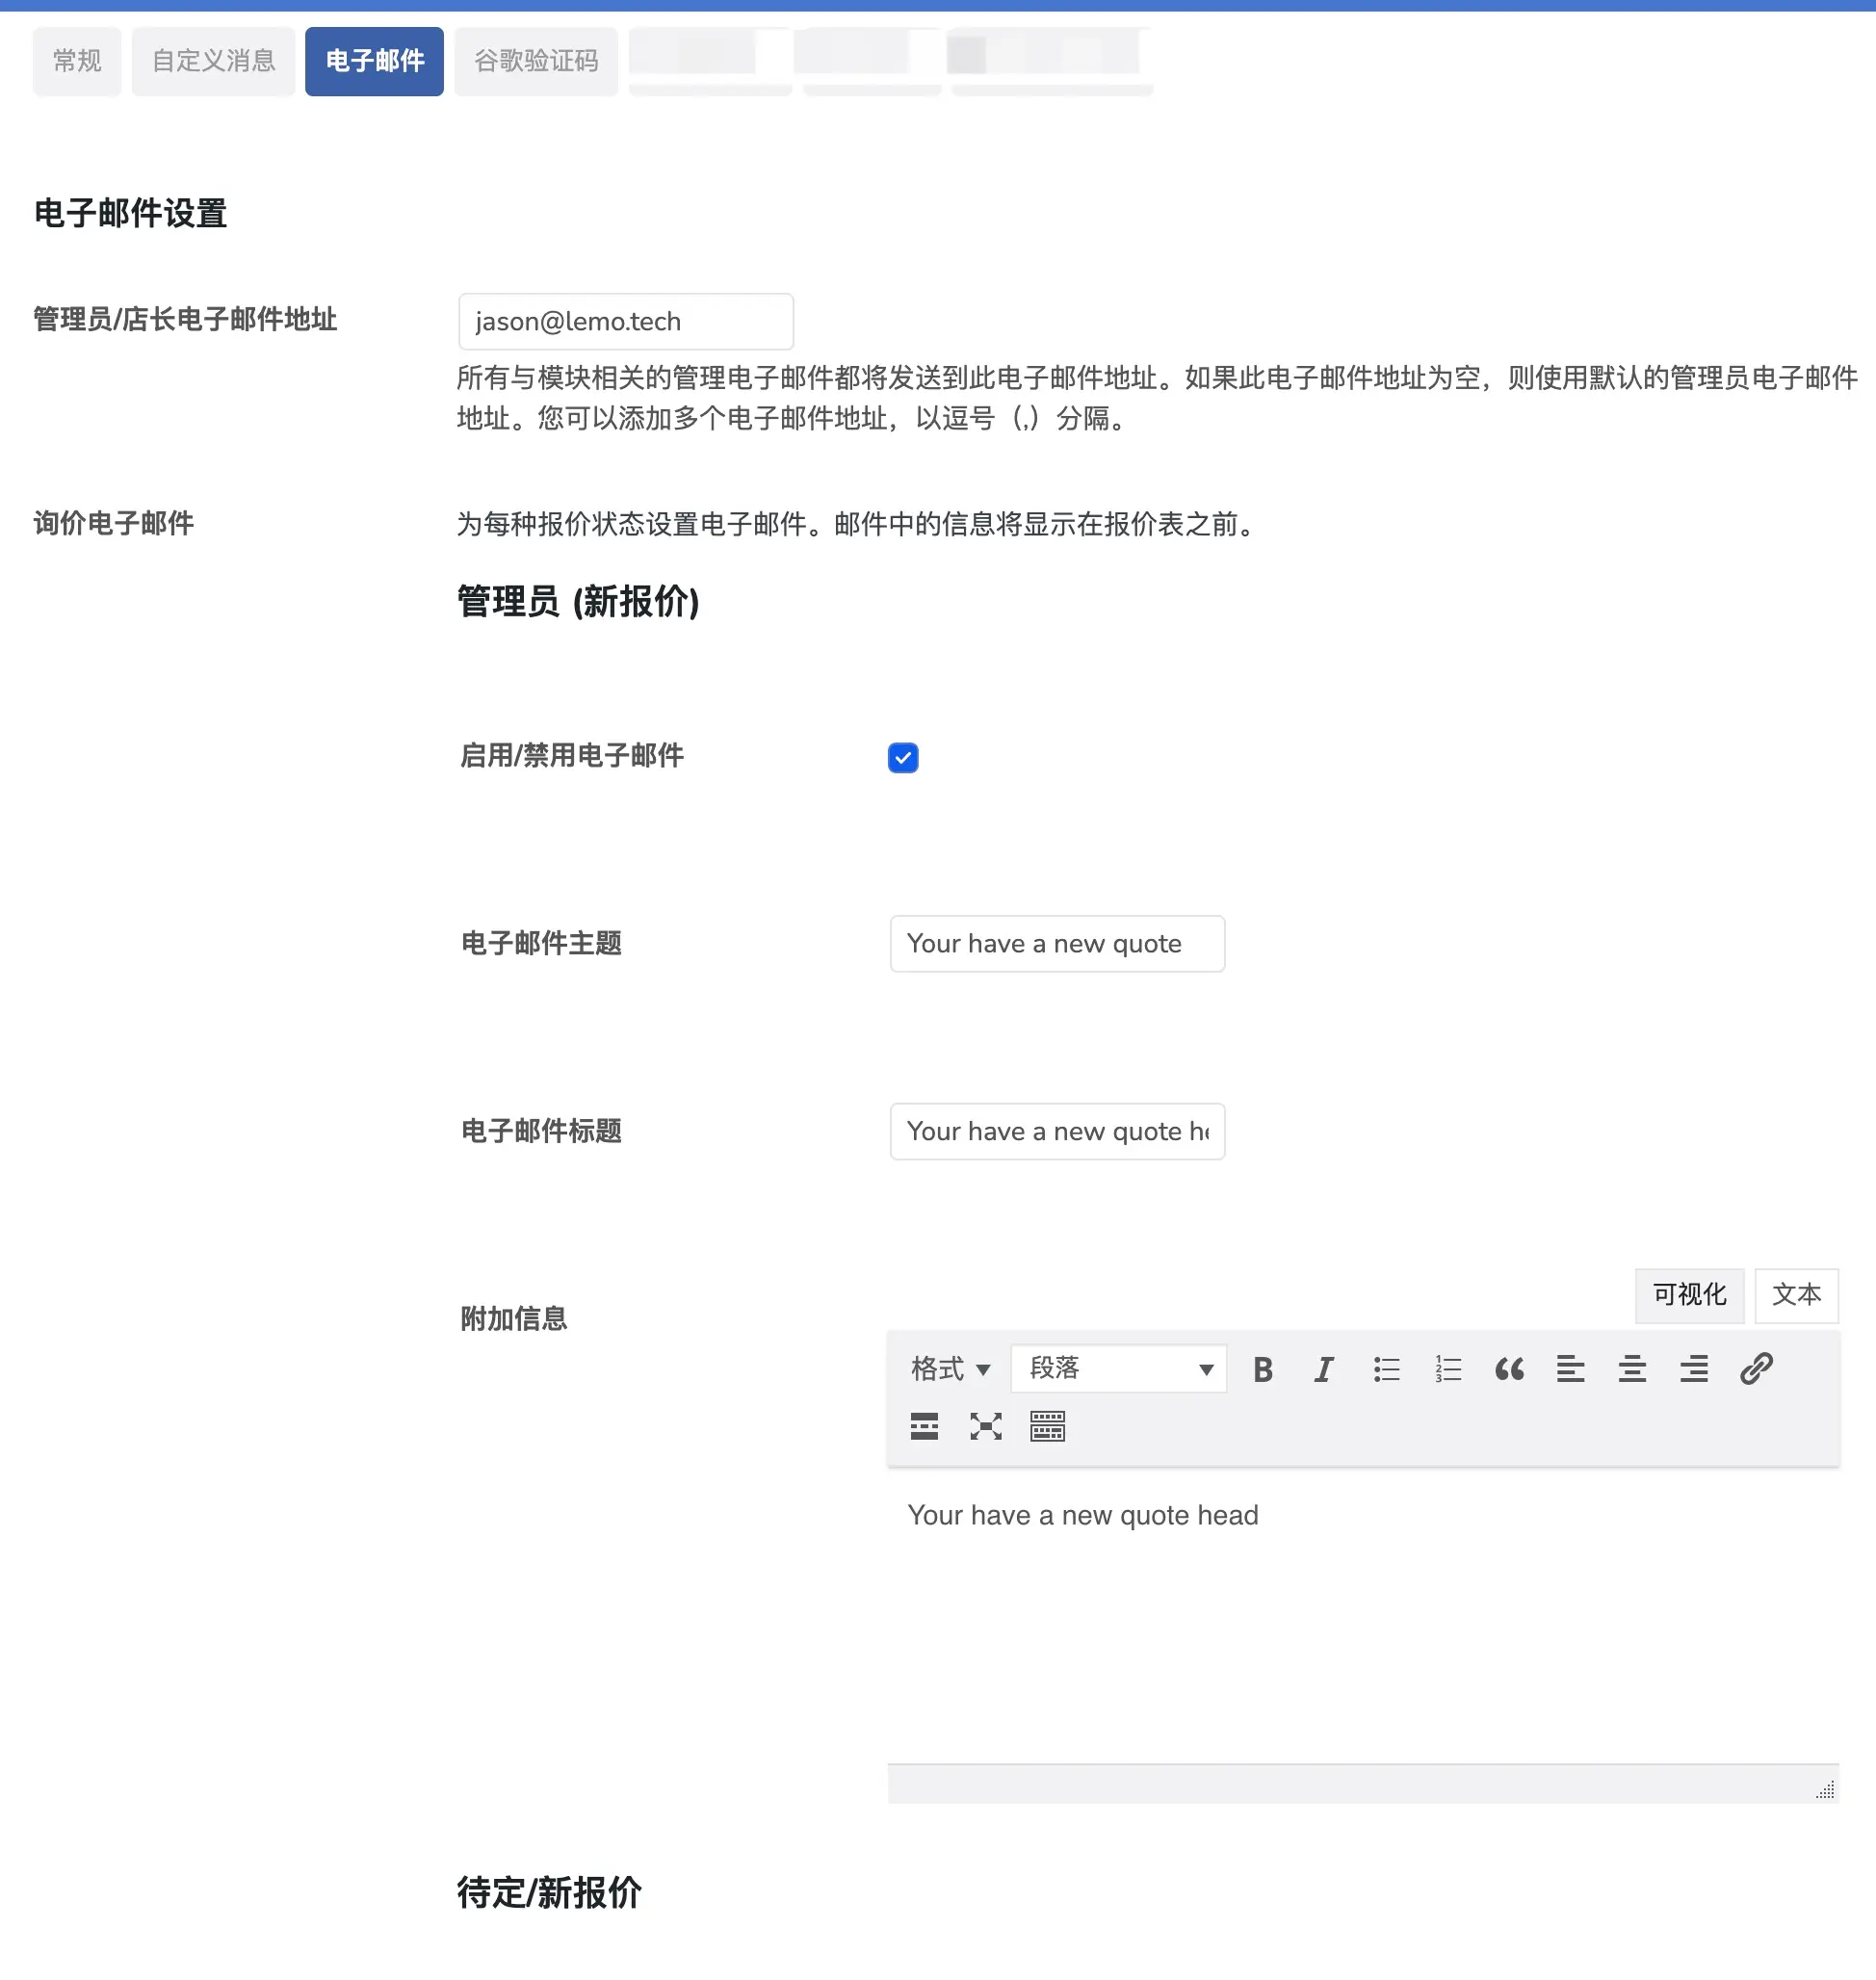Center align editor text
This screenshot has width=1876, height=1980.
pyautogui.click(x=1632, y=1369)
